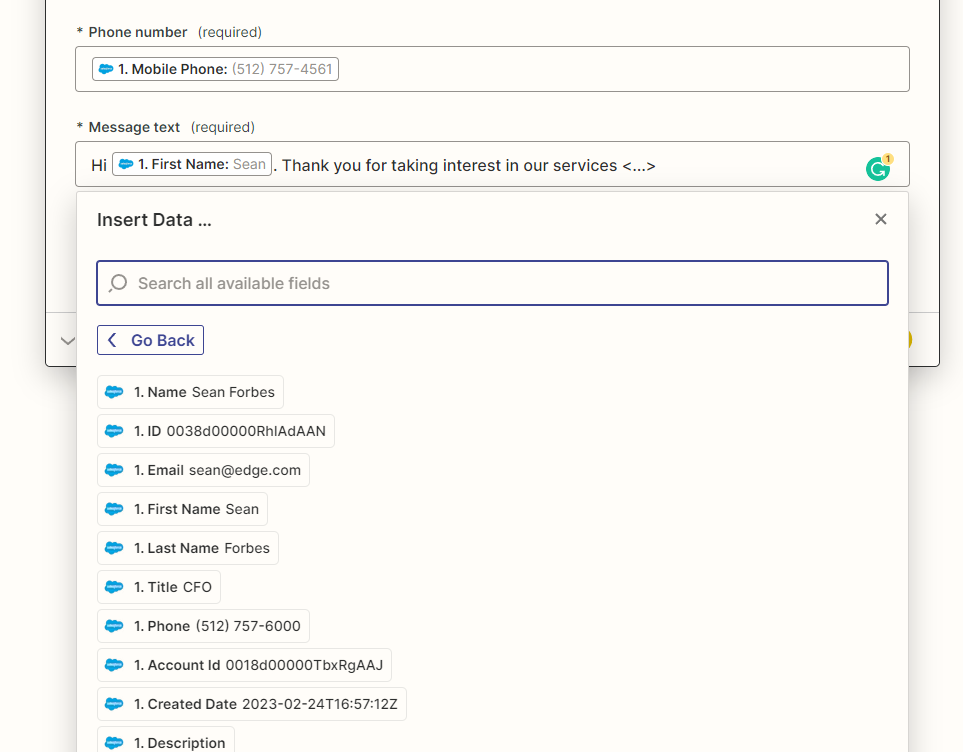The height and width of the screenshot is (752, 963).
Task: Click the Salesforce icon next to '1. Title CFO'
Action: point(114,587)
